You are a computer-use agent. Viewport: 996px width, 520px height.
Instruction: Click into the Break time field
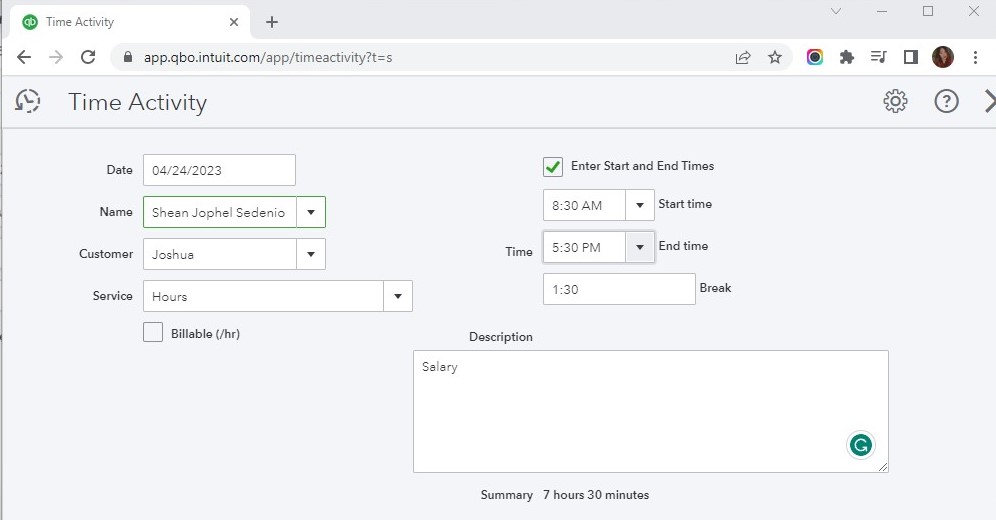[618, 289]
